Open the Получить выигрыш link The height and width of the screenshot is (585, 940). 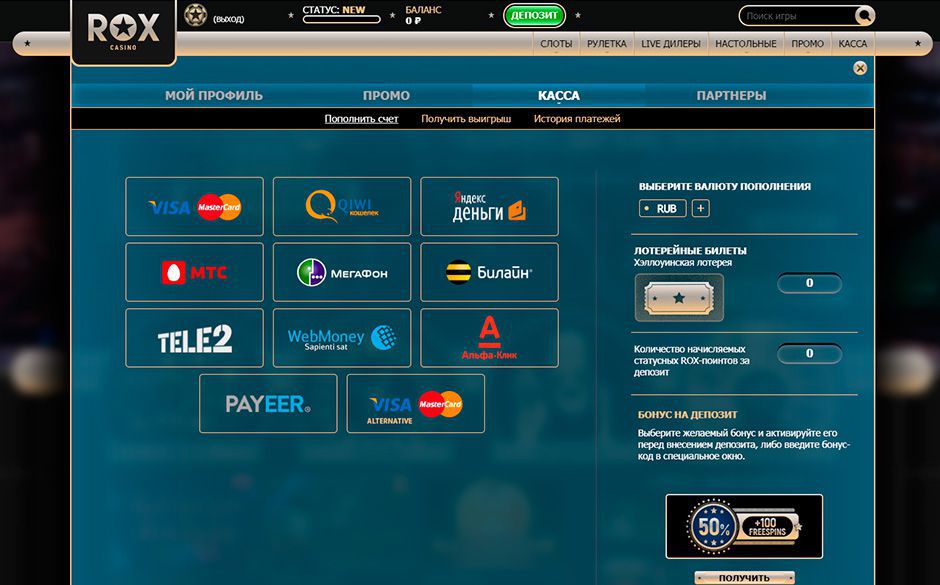tap(466, 119)
